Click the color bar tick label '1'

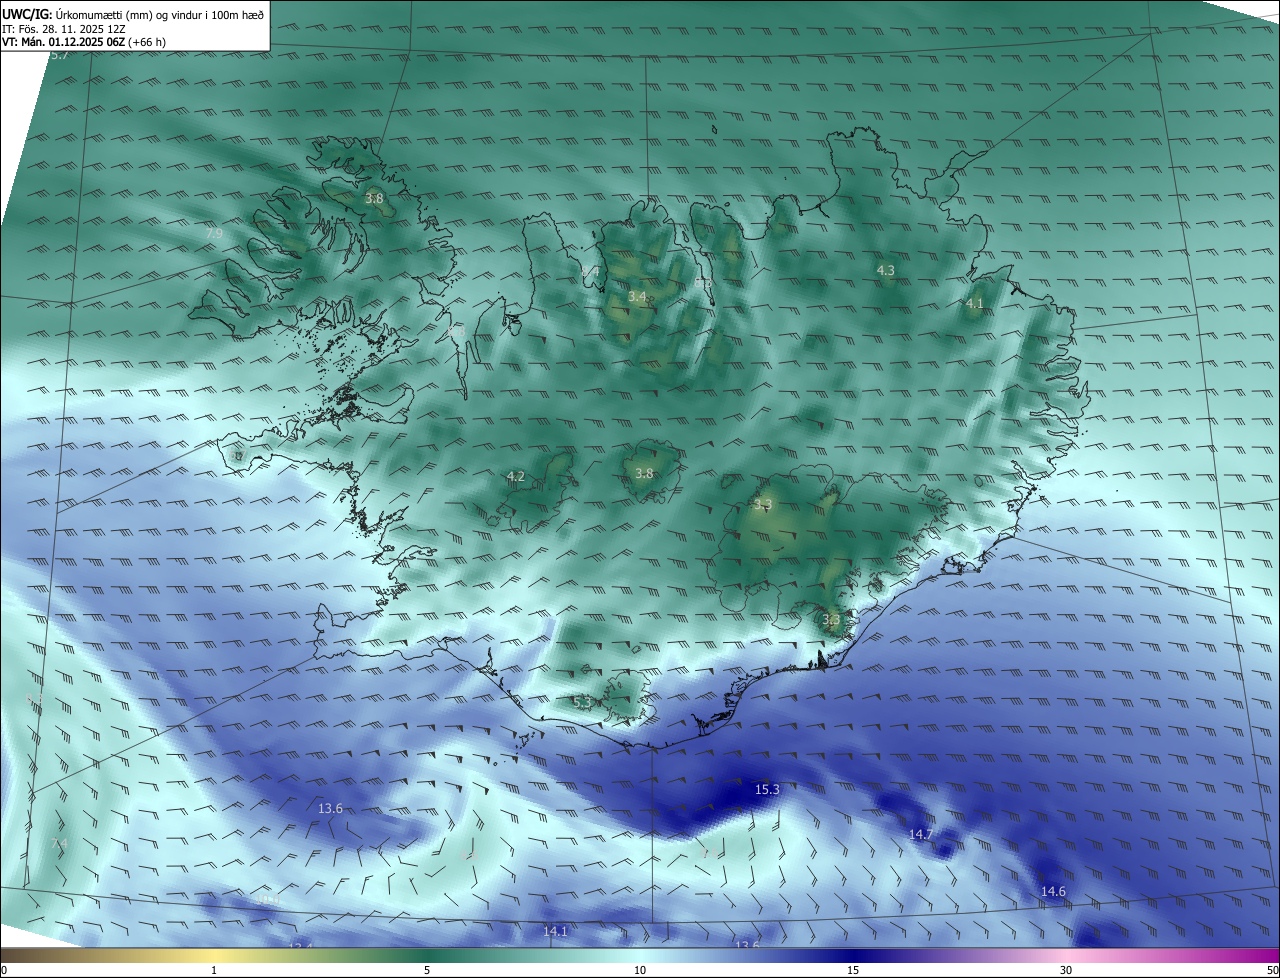pyautogui.click(x=214, y=970)
